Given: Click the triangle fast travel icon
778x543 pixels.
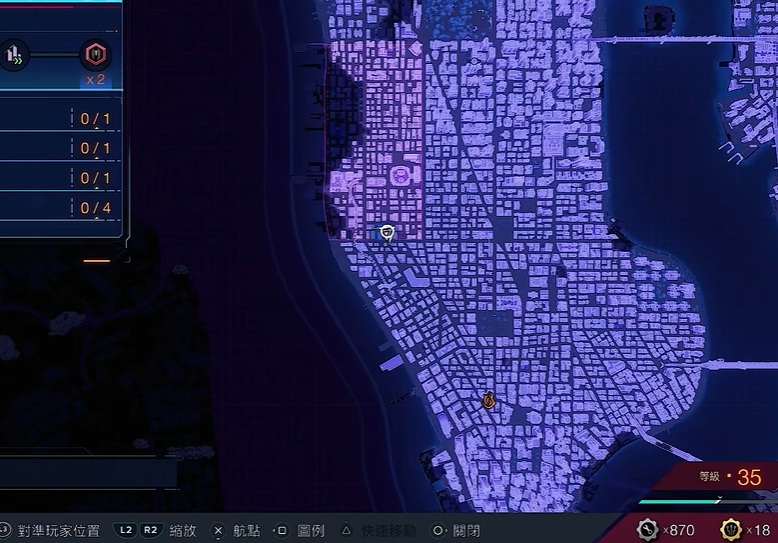Looking at the screenshot, I should 347,530.
